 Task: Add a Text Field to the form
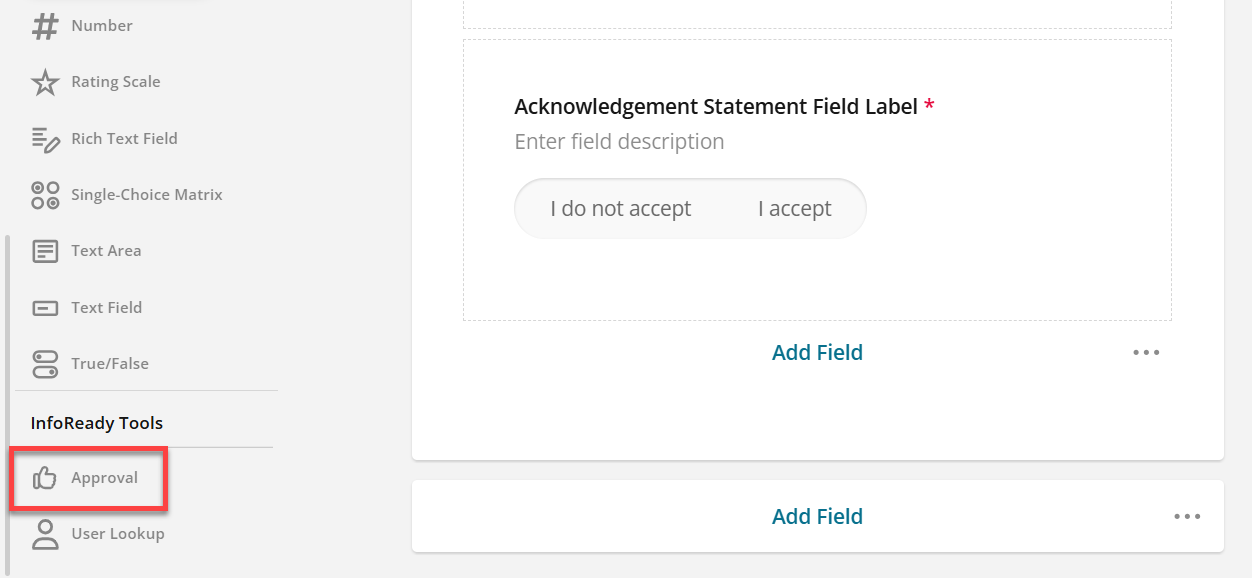[108, 307]
